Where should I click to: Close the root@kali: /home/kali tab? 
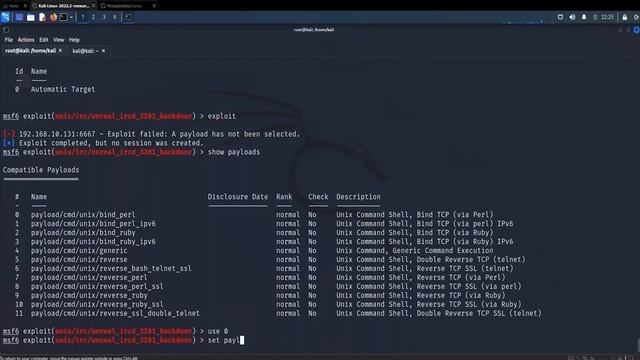point(60,51)
